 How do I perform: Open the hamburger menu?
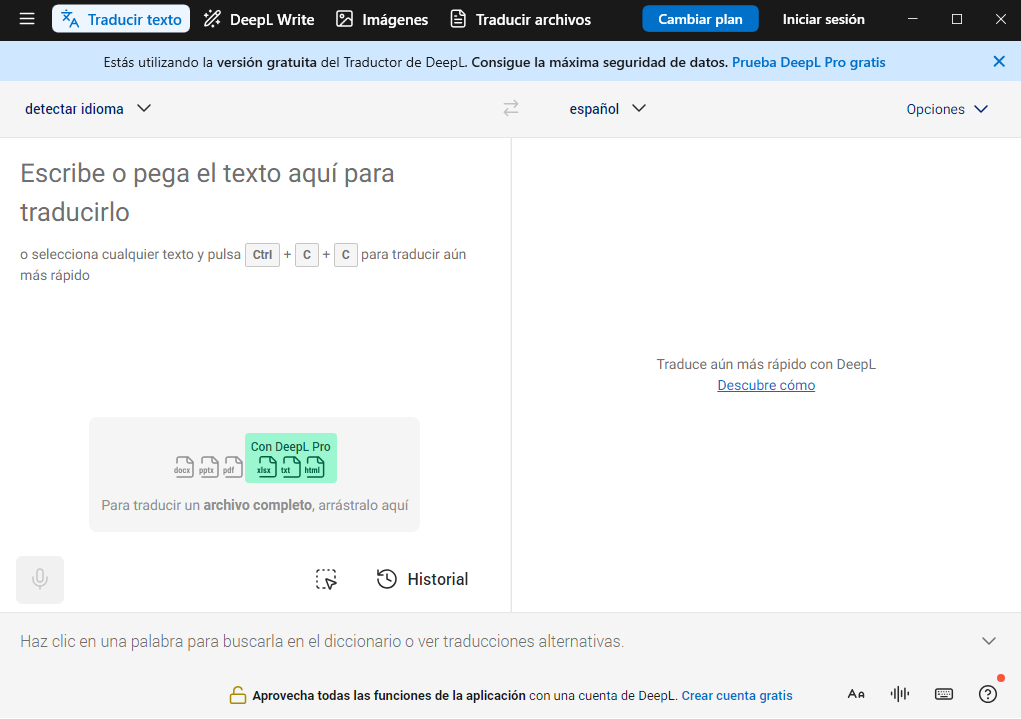click(27, 19)
